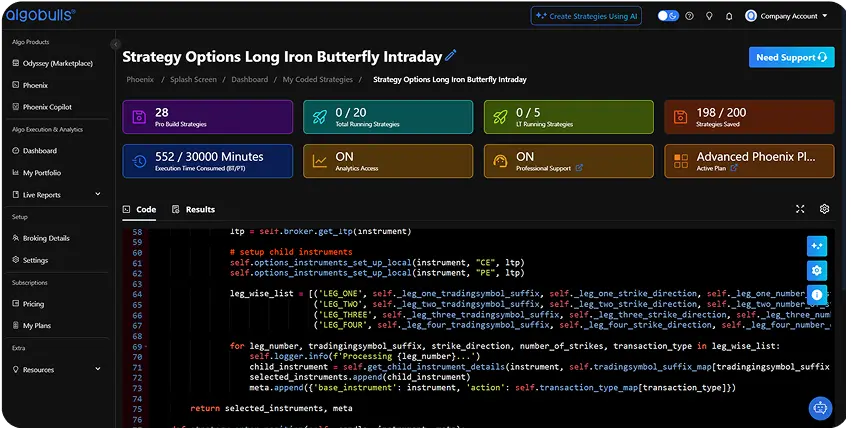Open the Company Account dropdown
This screenshot has width=851, height=430.
coord(787,16)
